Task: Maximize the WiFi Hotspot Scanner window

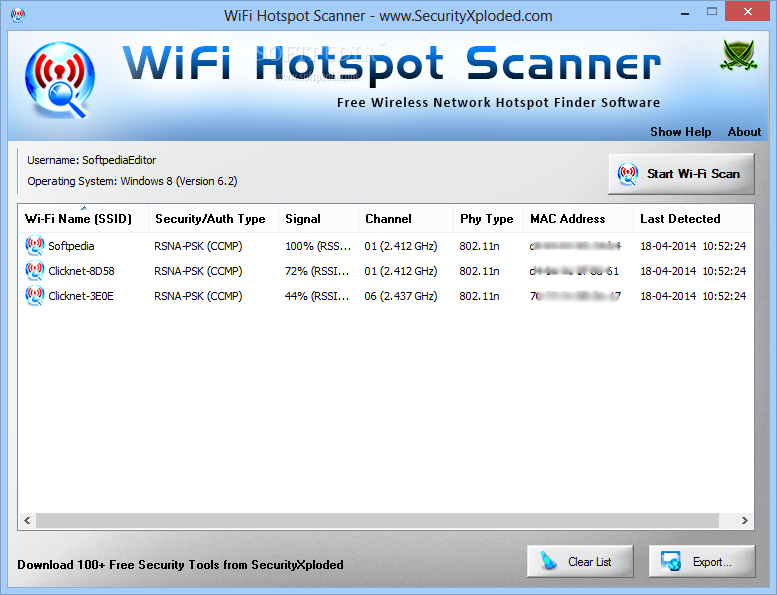Action: tap(712, 12)
